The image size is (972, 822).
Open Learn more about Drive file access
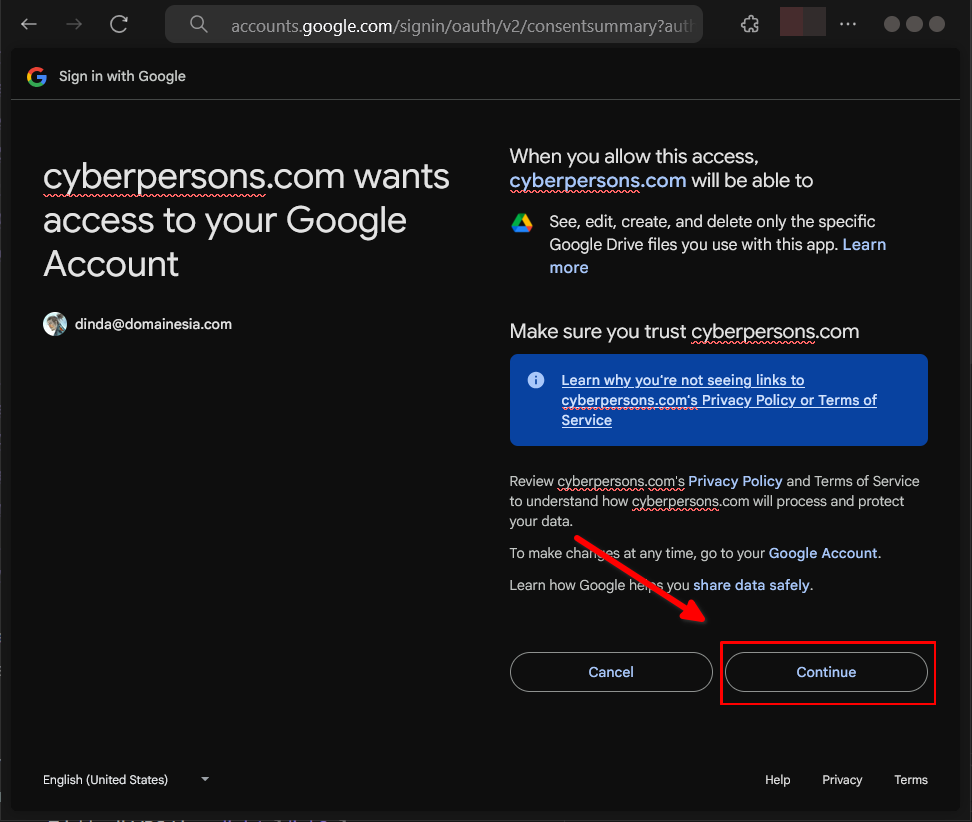[x=717, y=256]
